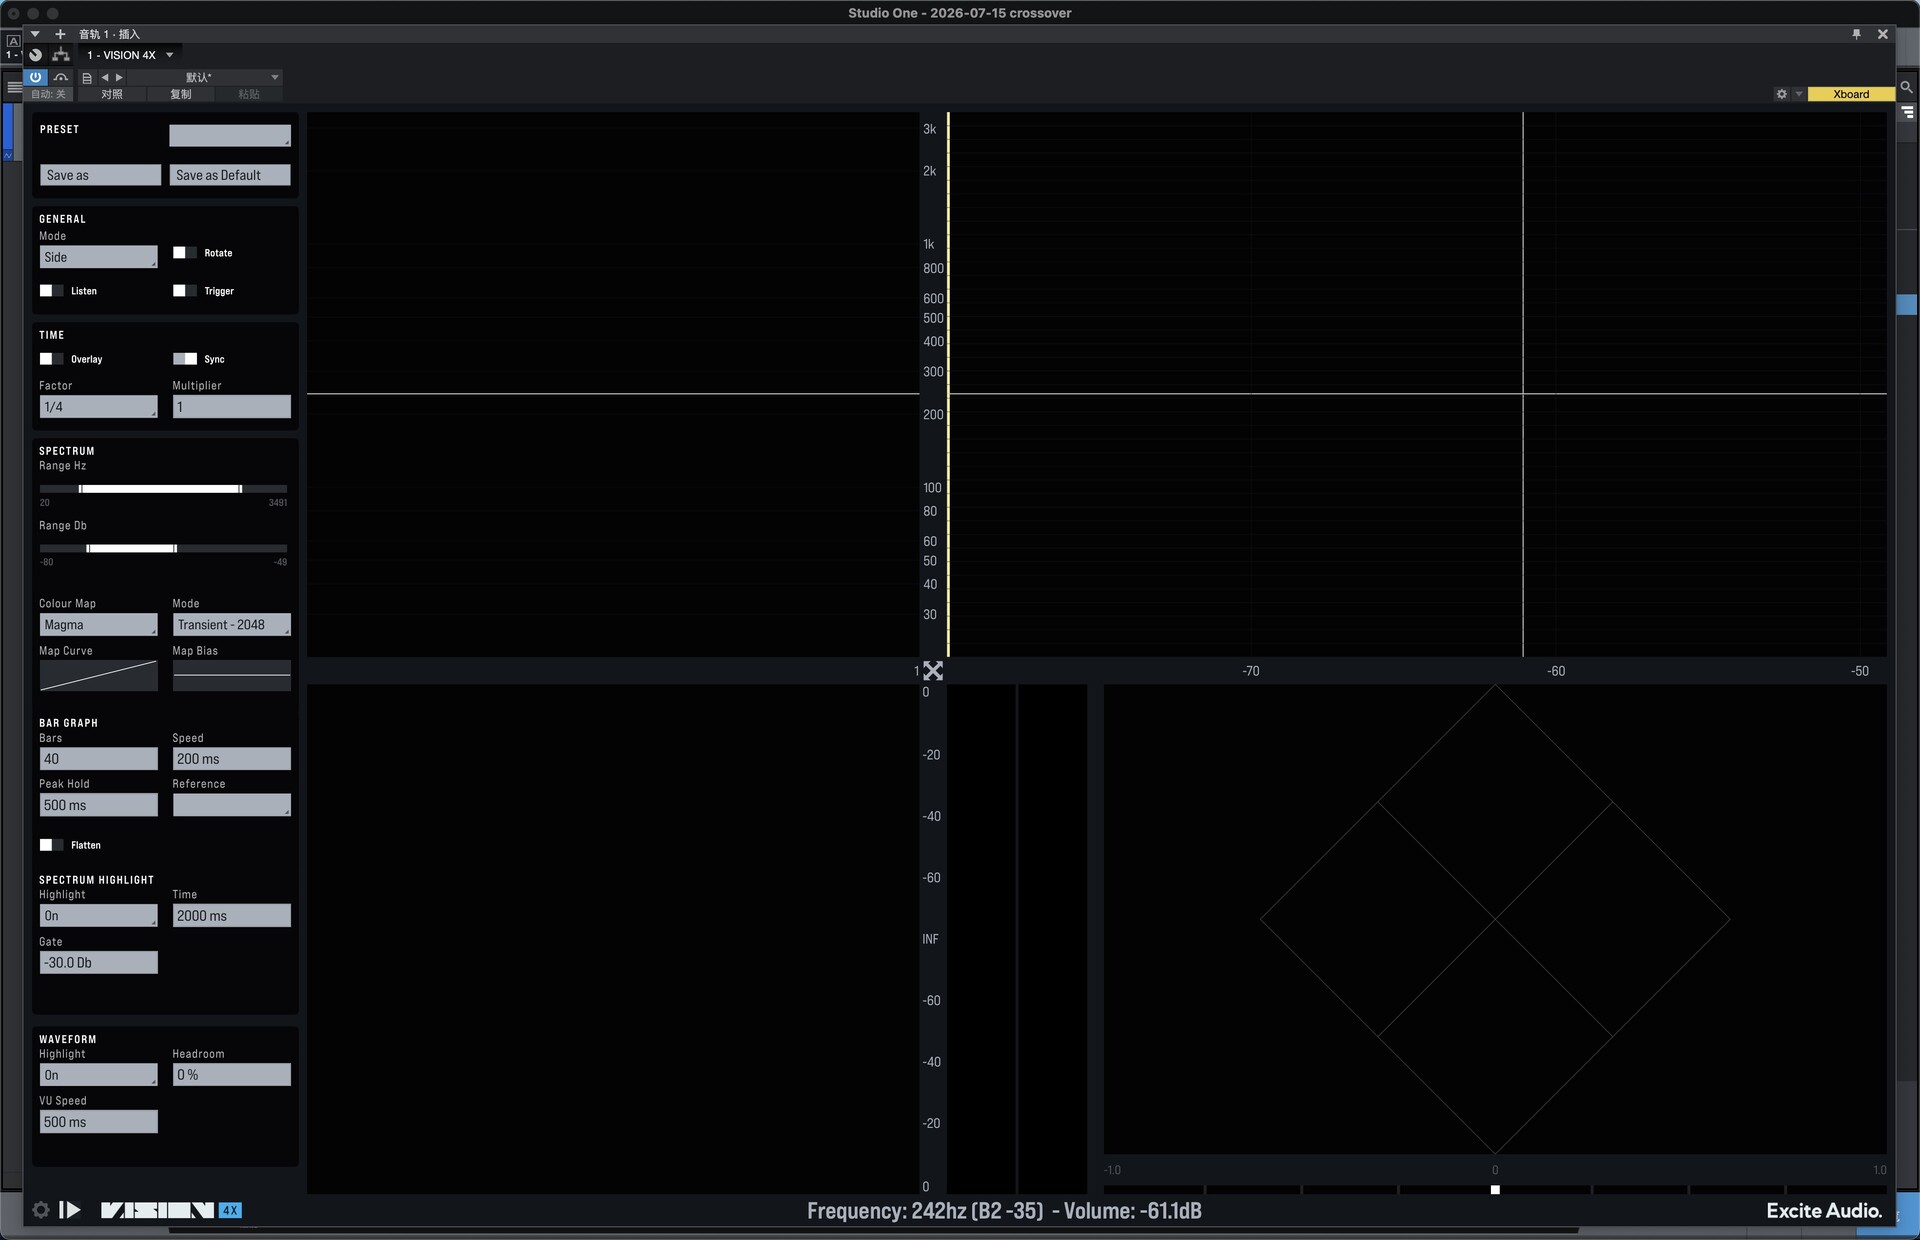Click the sidechain arc icon

pyautogui.click(x=61, y=77)
